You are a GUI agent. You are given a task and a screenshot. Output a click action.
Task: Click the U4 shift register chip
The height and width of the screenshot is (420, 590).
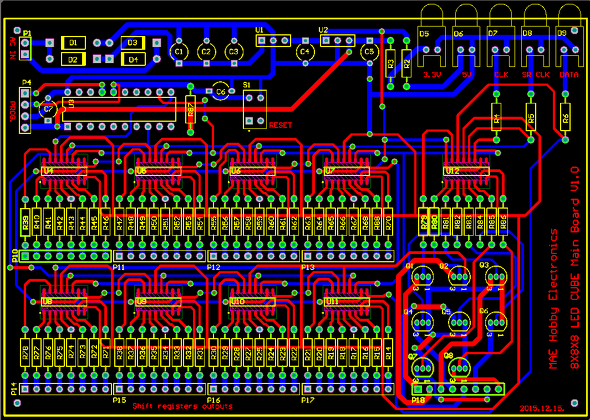pyautogui.click(x=64, y=171)
